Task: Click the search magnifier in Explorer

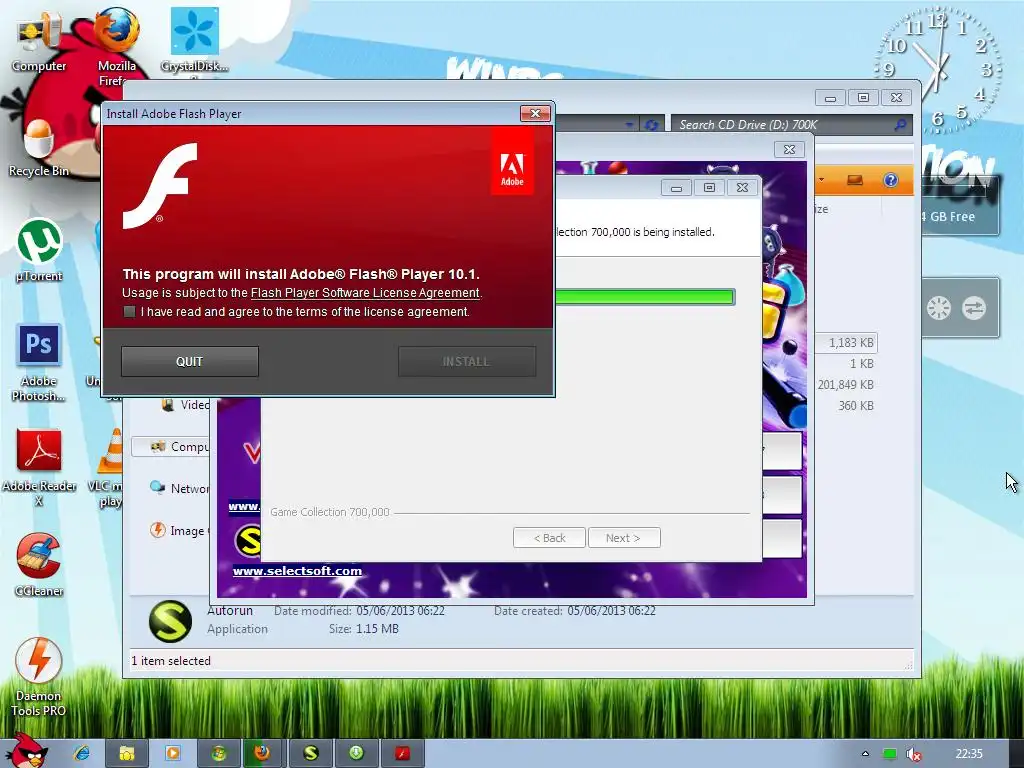Action: (901, 124)
